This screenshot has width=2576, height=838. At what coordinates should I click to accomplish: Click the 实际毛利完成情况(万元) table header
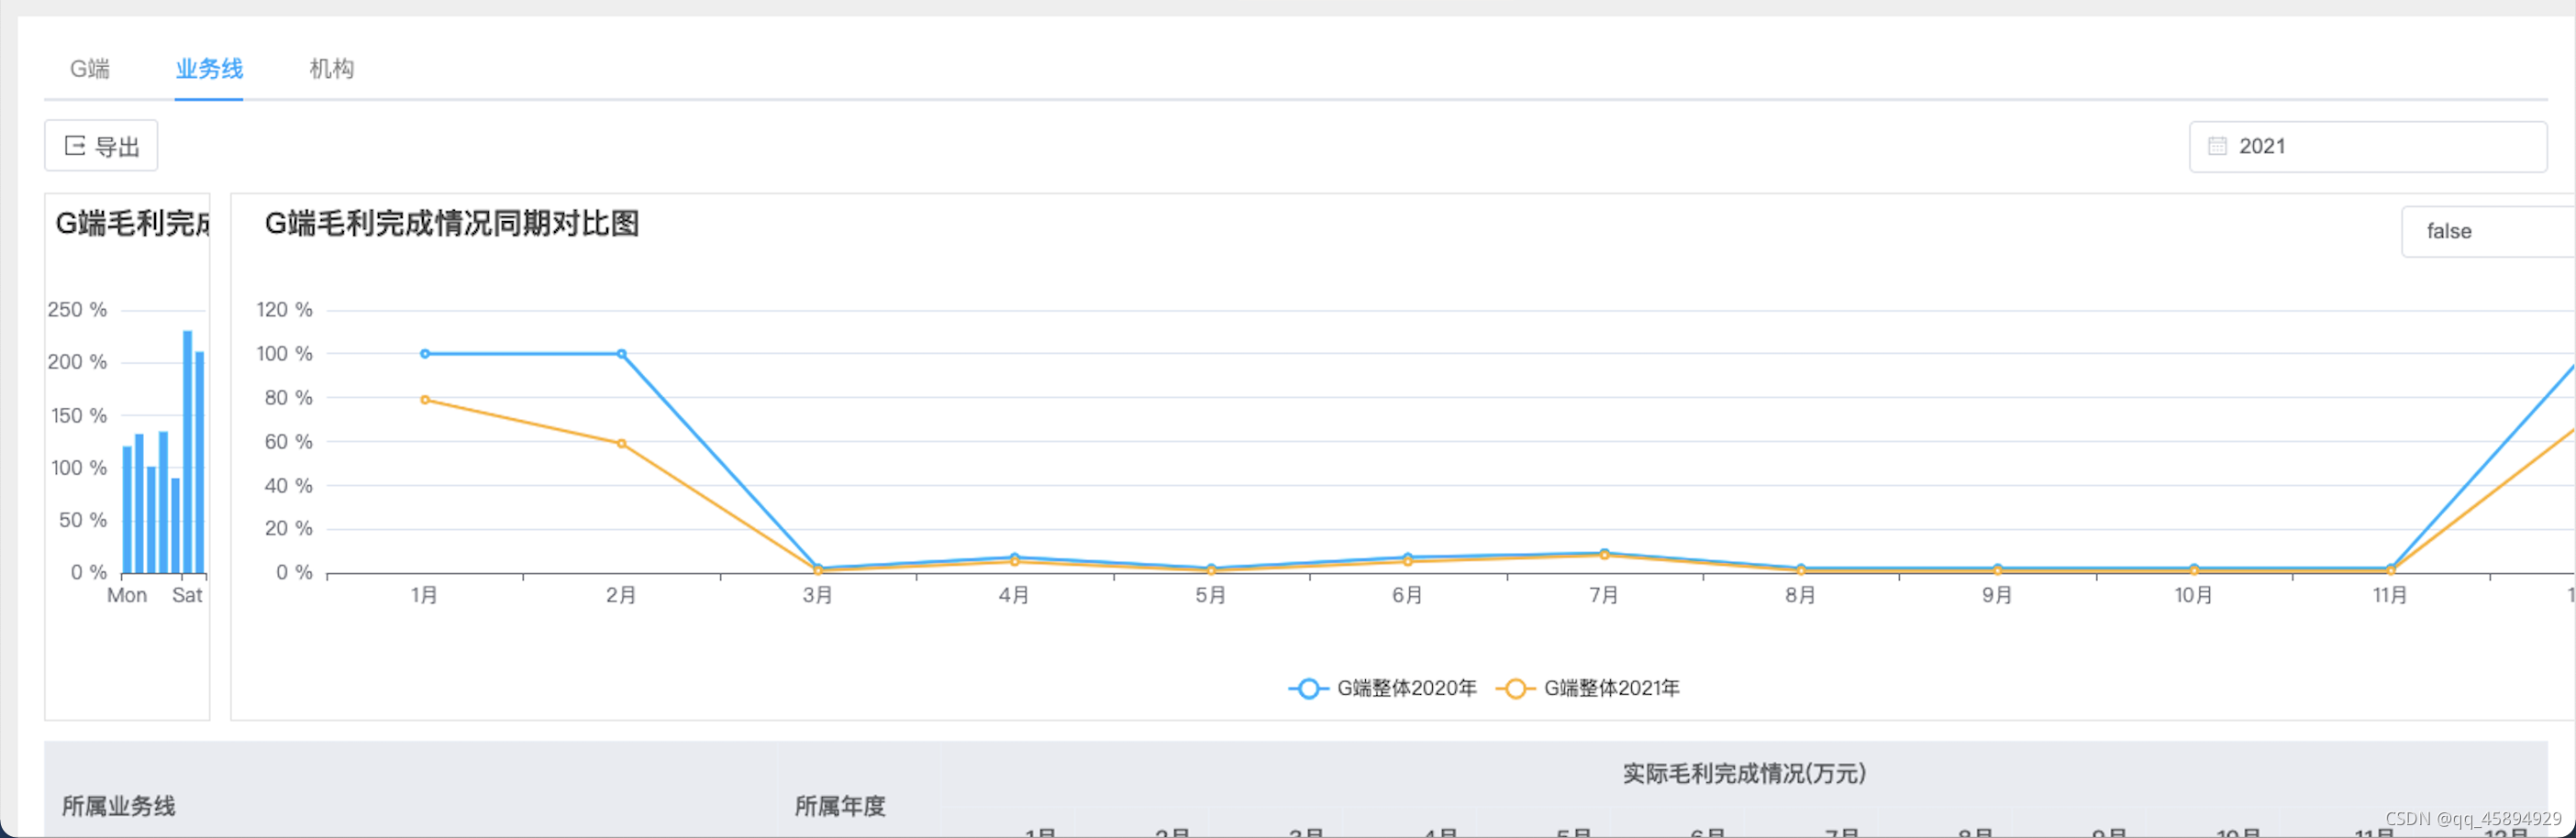pos(1743,772)
